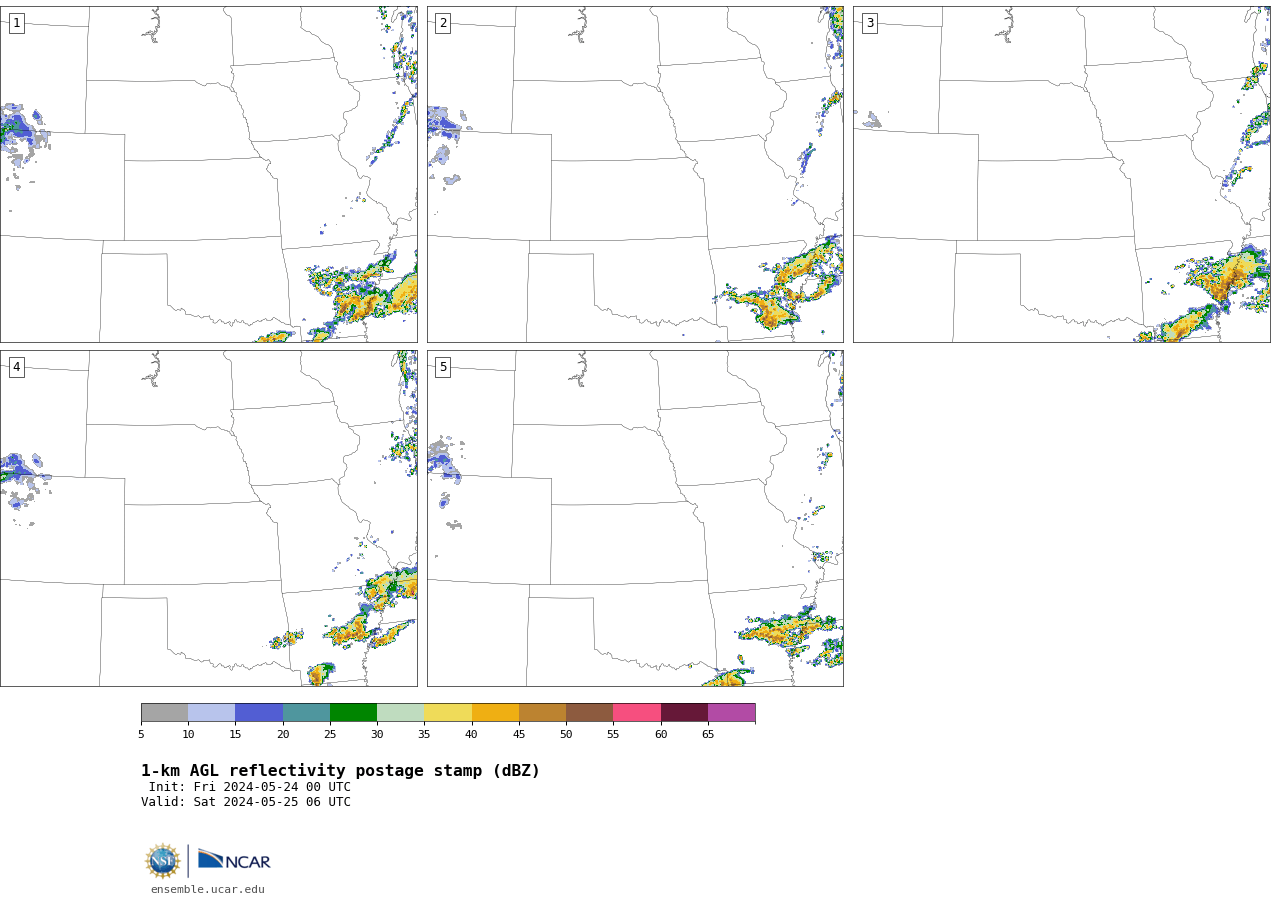Click the panel number label 1
Screen dimensions: 1280x901
pyautogui.click(x=16, y=23)
